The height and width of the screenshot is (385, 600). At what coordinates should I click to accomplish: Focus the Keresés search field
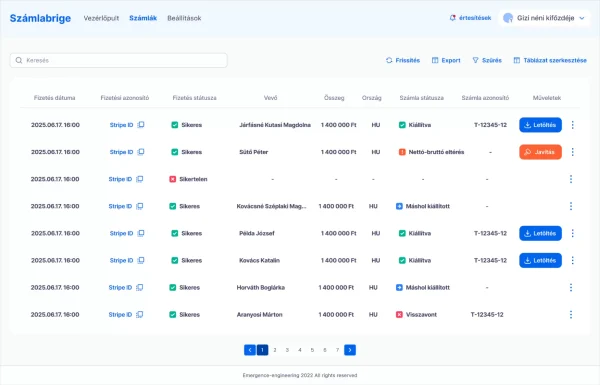point(119,60)
